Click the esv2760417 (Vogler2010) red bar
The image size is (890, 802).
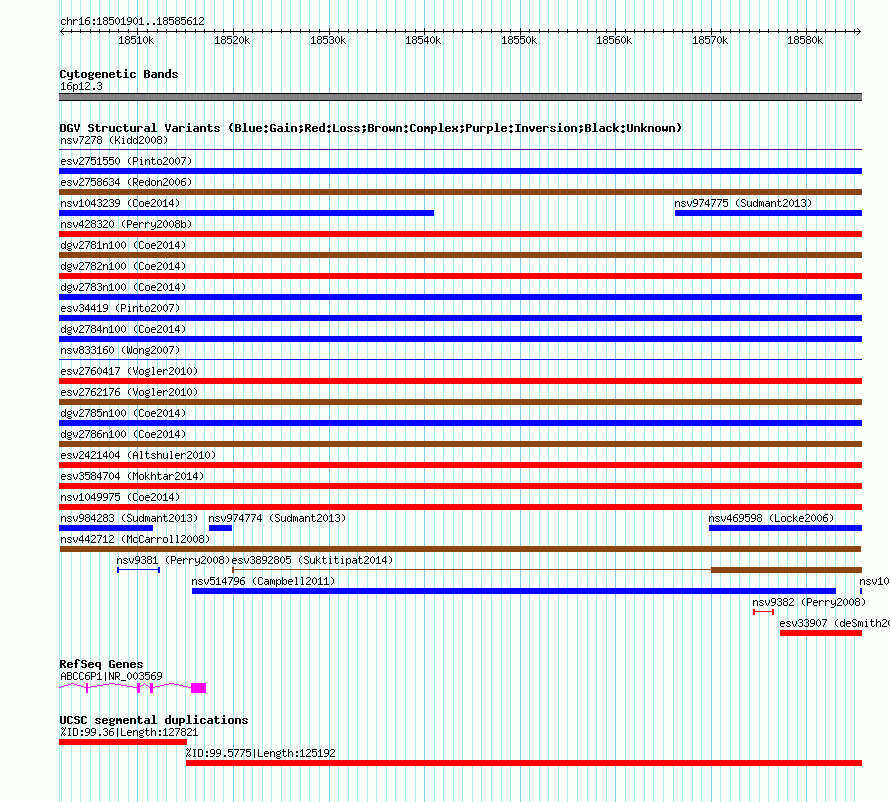click(460, 381)
